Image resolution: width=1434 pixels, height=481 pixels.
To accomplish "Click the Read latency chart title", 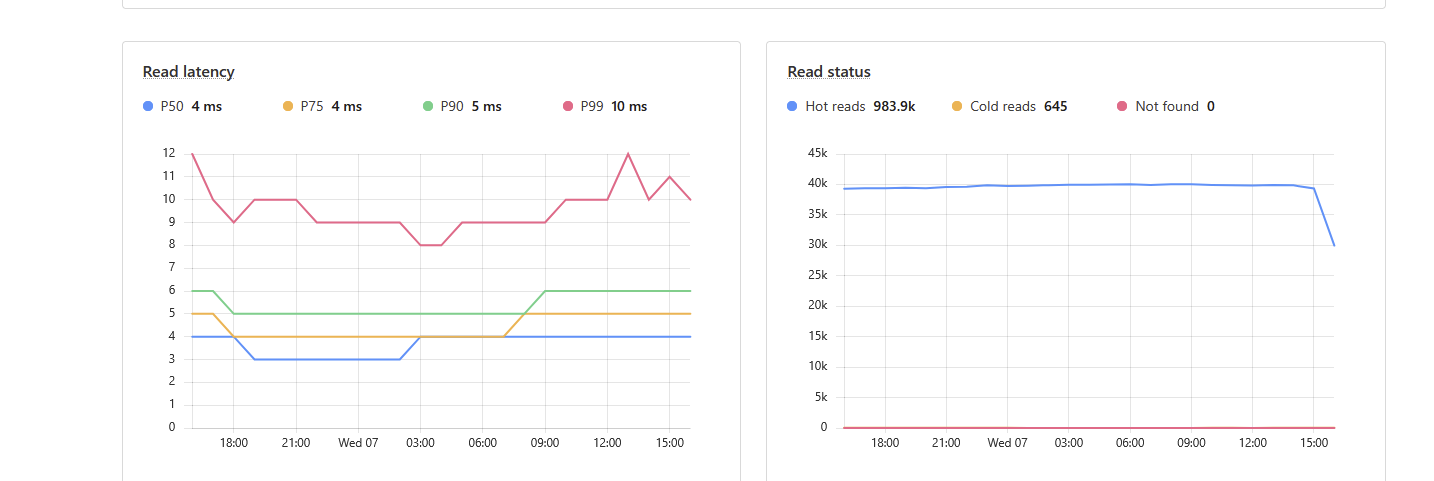I will [189, 72].
